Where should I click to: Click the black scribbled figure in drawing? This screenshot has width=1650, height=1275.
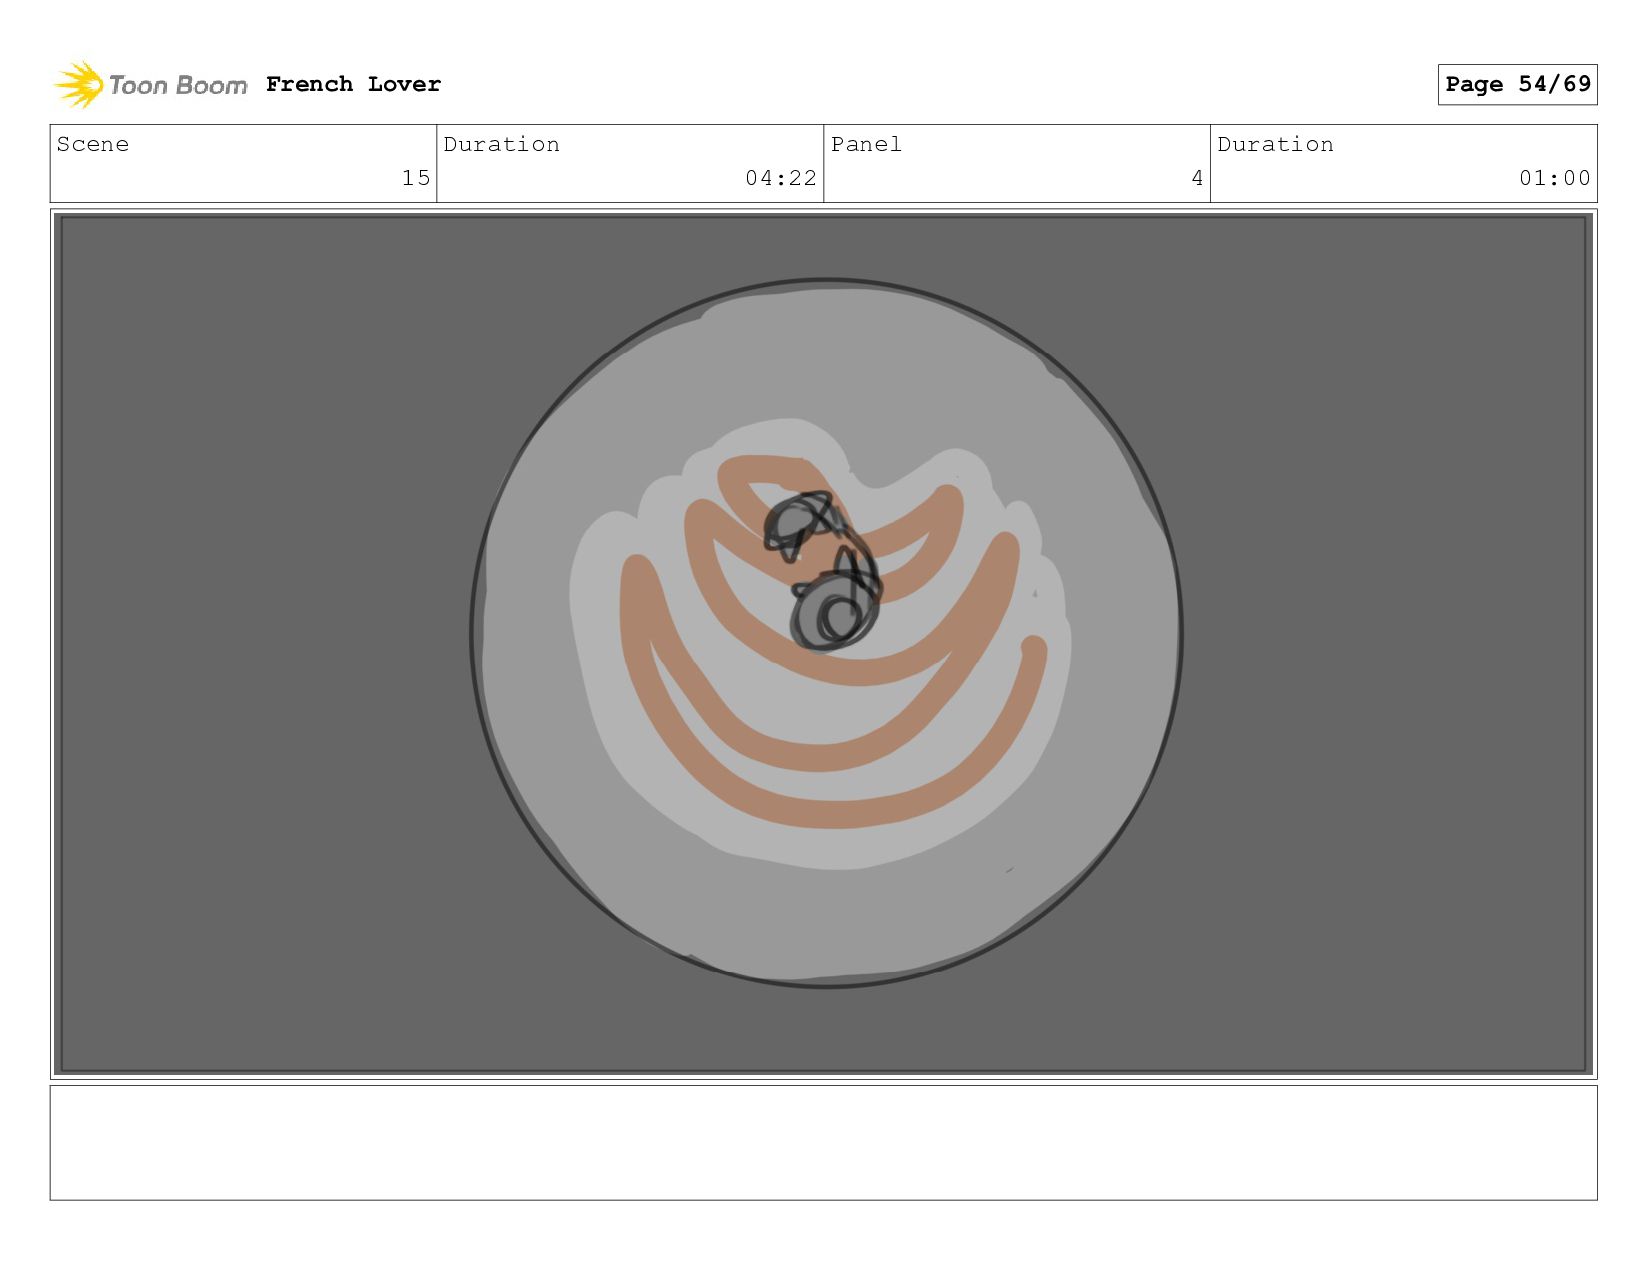click(x=823, y=571)
